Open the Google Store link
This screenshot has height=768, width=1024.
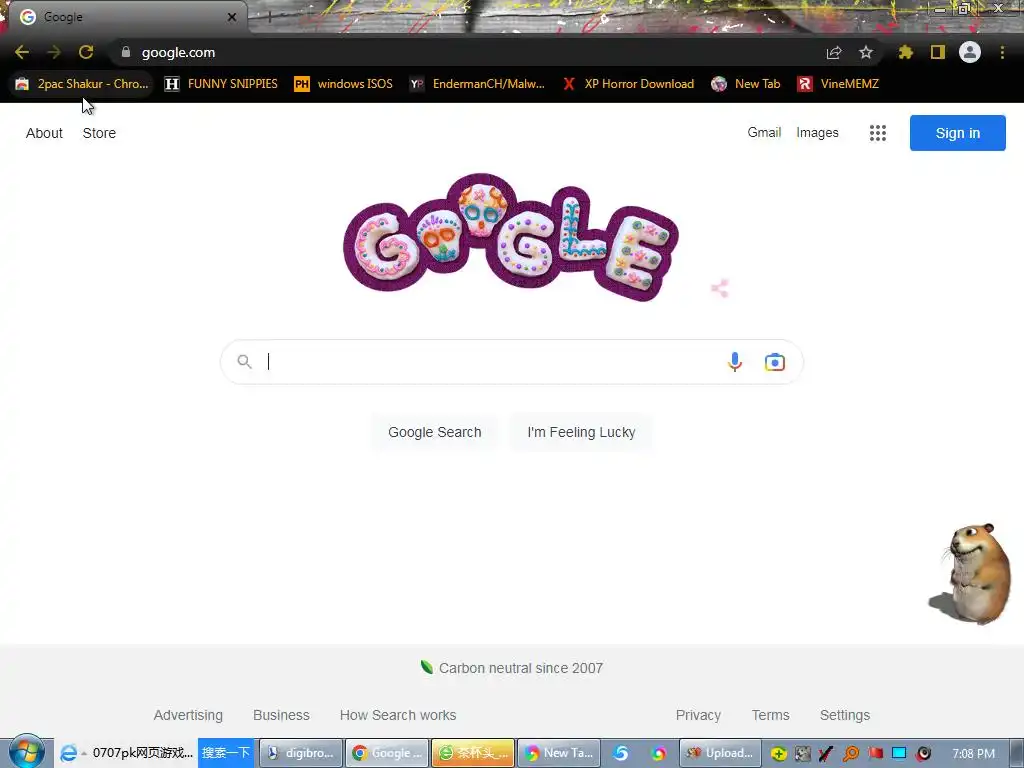(99, 133)
